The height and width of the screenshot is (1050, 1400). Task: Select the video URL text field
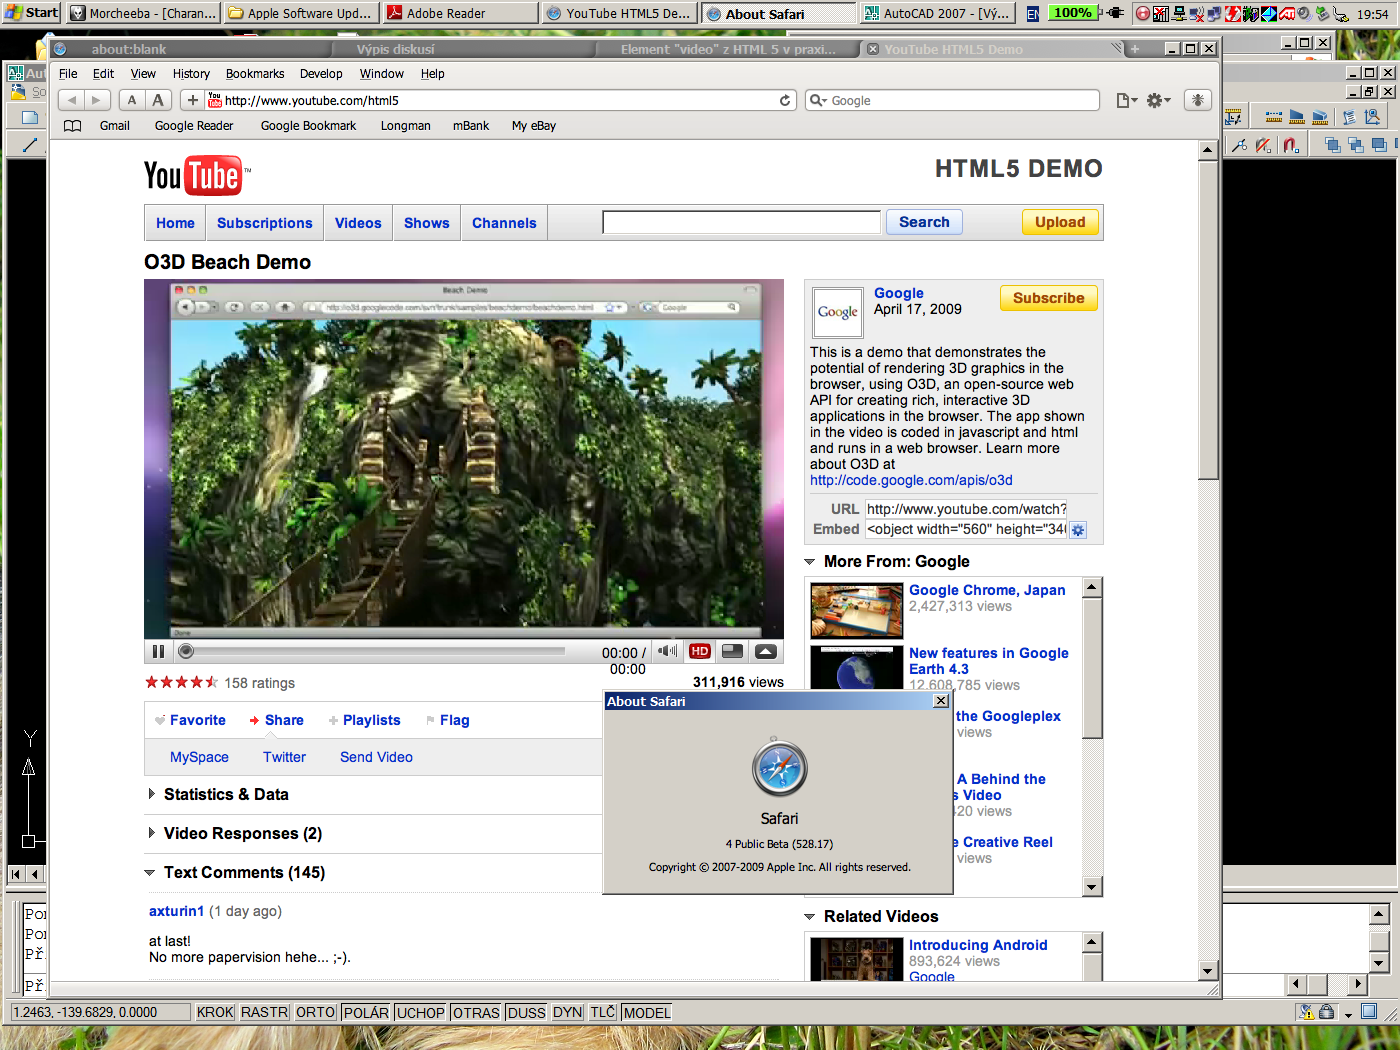[x=966, y=509]
